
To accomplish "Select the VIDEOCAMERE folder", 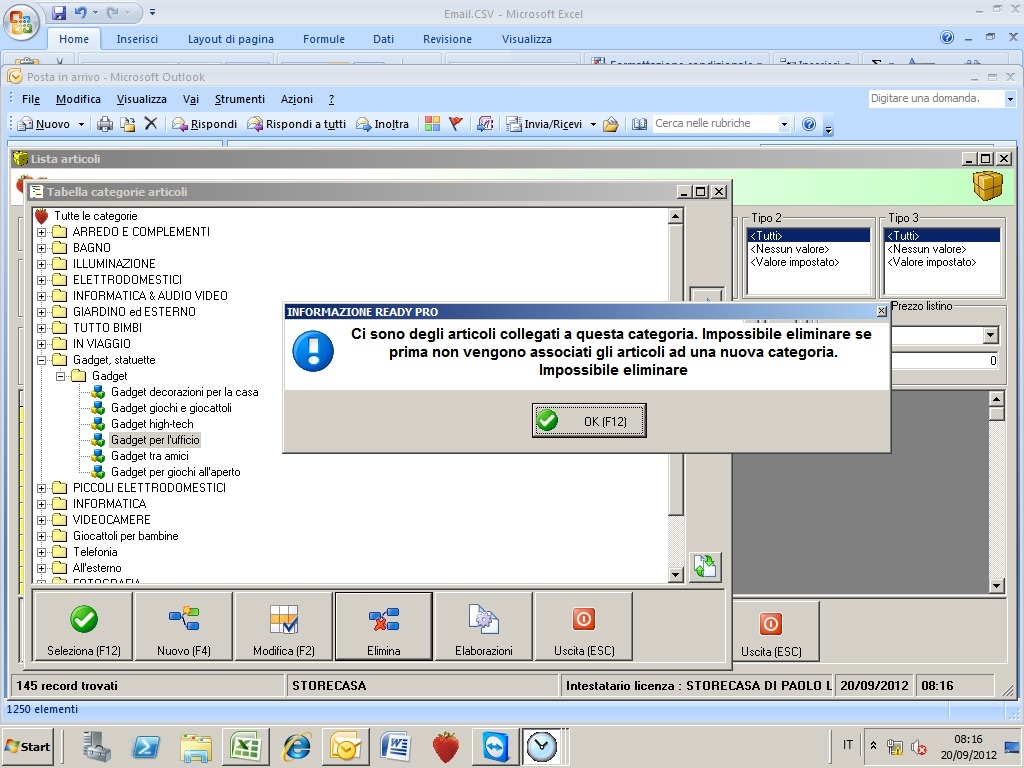I will [x=111, y=520].
